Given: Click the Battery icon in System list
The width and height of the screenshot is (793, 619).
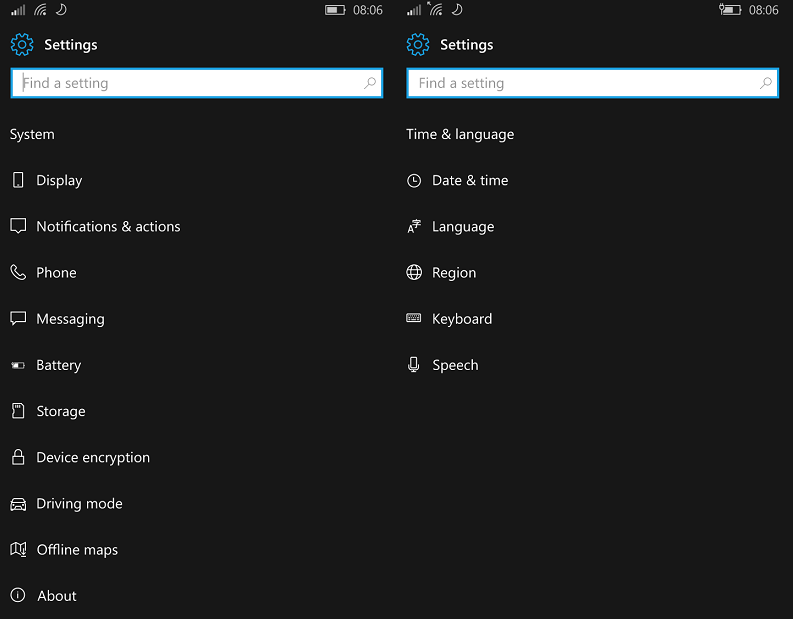Looking at the screenshot, I should (18, 365).
